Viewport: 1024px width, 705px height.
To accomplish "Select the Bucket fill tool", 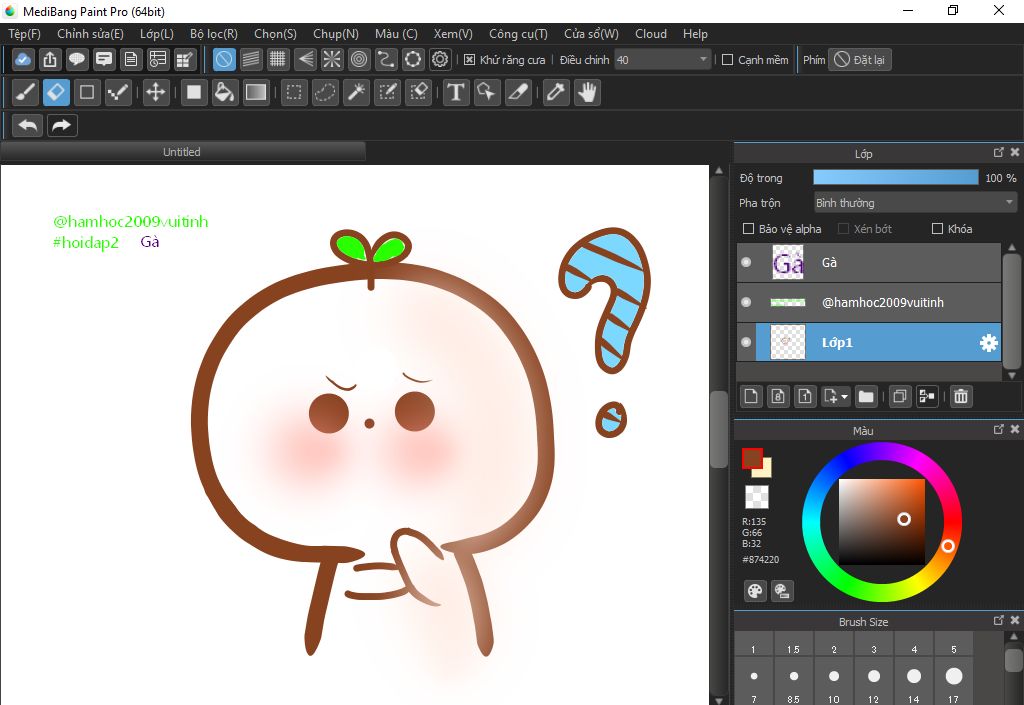I will pyautogui.click(x=224, y=93).
